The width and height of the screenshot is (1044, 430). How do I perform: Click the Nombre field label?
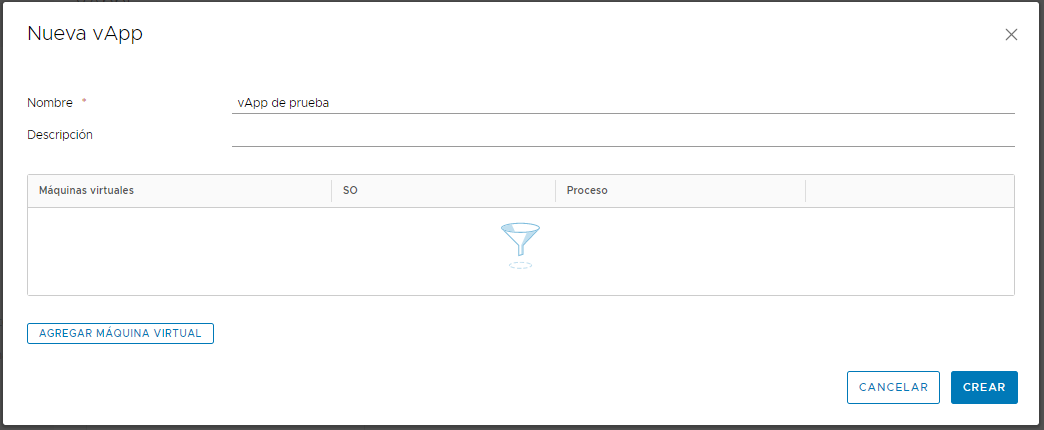click(x=50, y=103)
